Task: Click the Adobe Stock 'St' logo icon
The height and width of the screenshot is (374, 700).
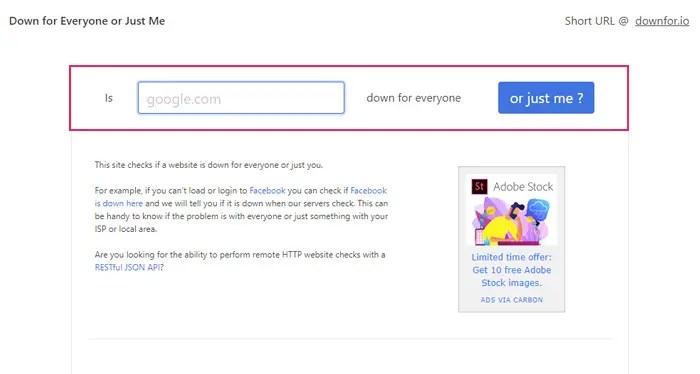Action: (x=479, y=186)
